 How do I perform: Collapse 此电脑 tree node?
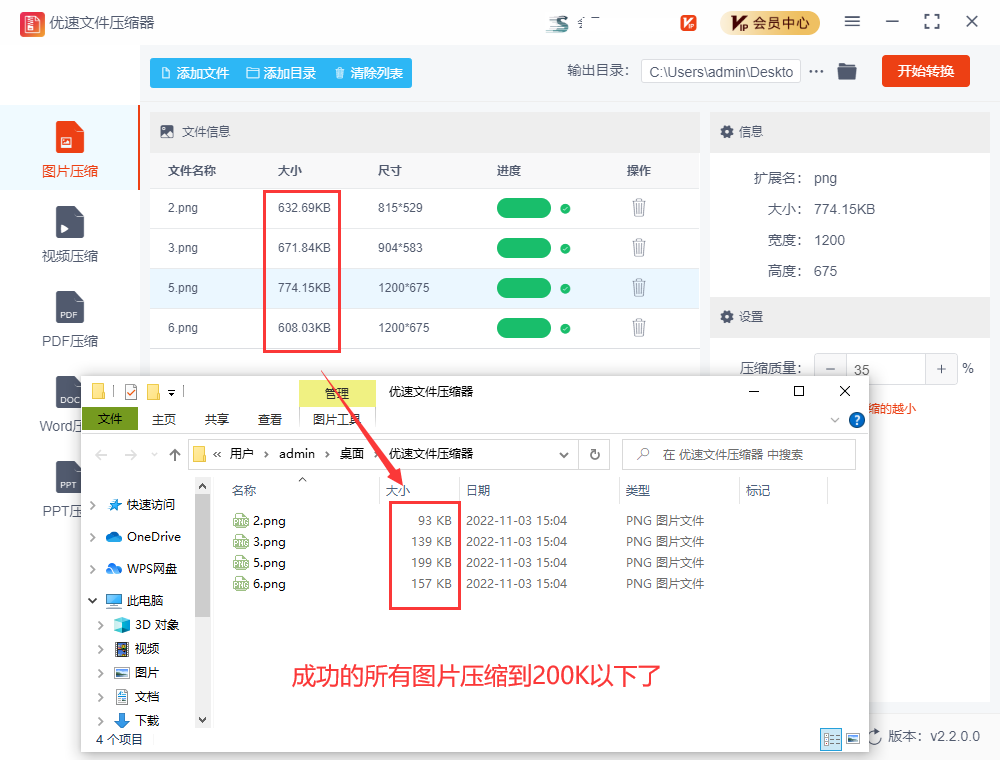[x=93, y=601]
